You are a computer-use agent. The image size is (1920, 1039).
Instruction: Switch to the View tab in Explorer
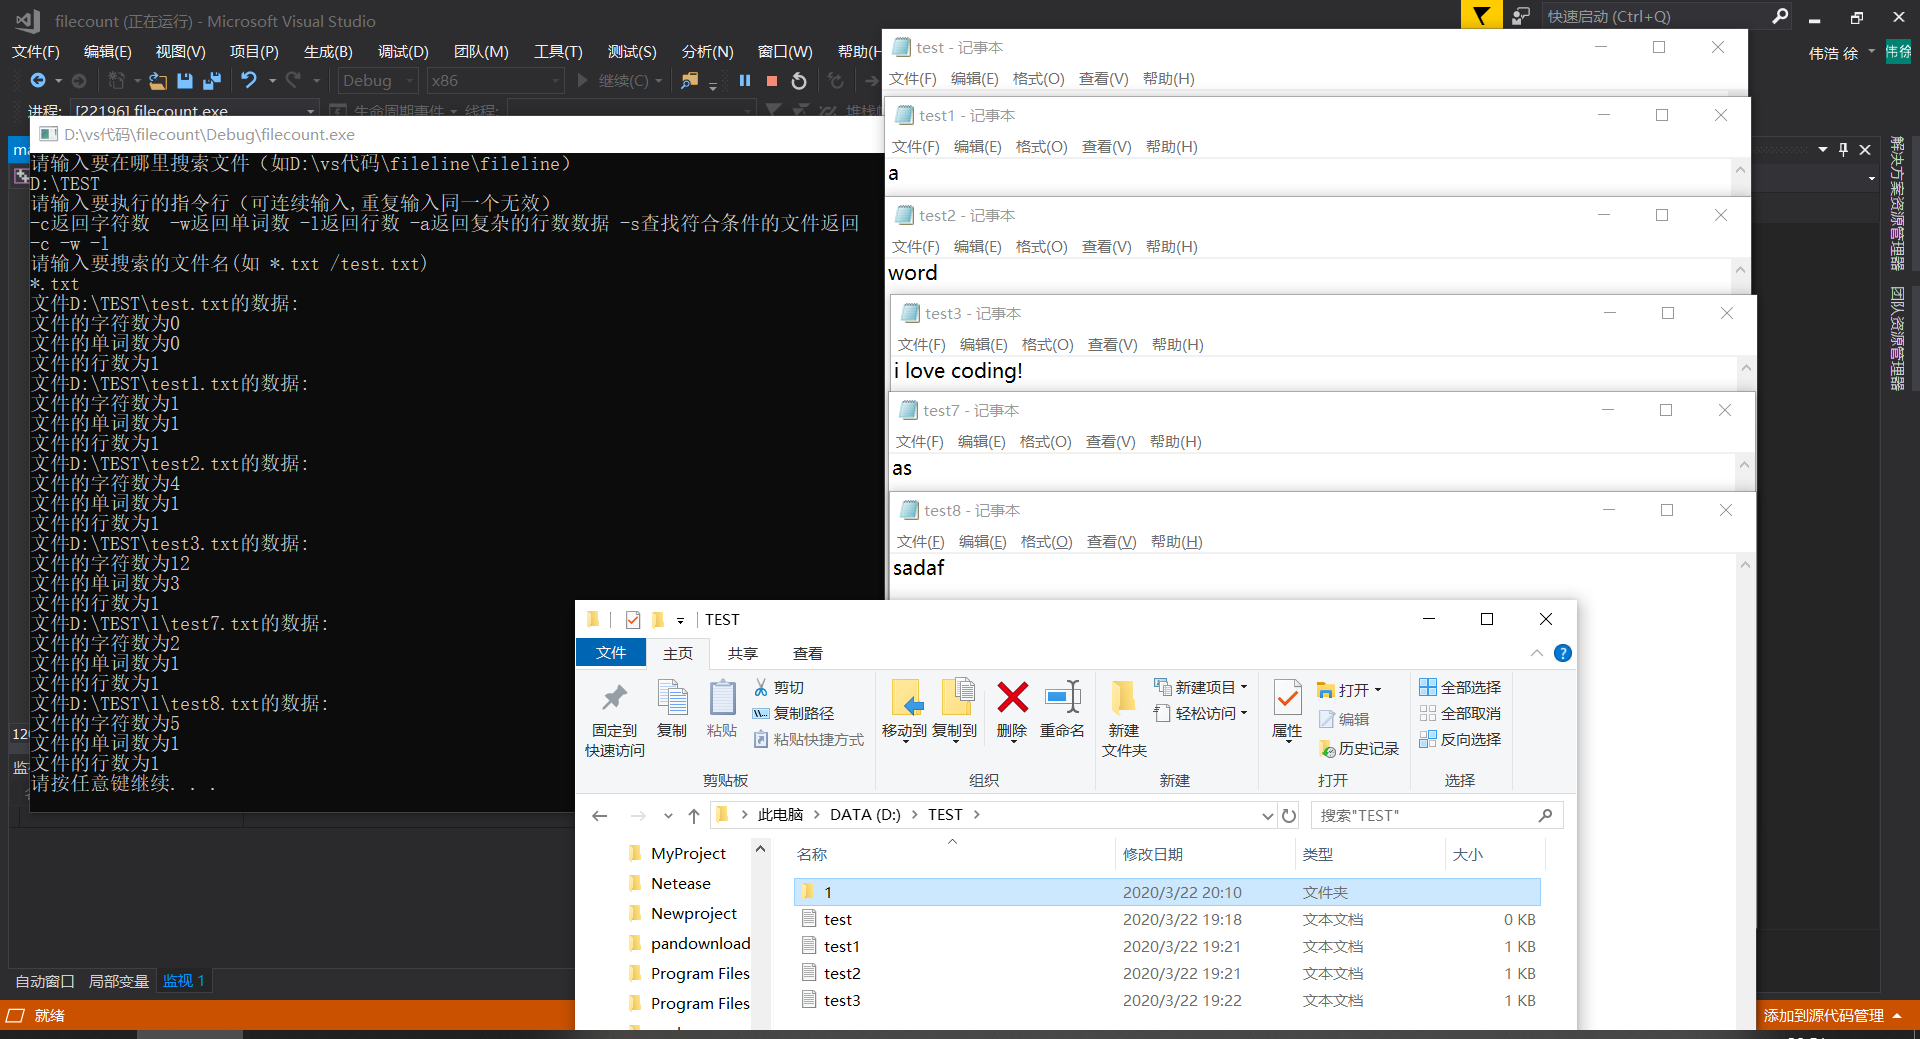(808, 653)
